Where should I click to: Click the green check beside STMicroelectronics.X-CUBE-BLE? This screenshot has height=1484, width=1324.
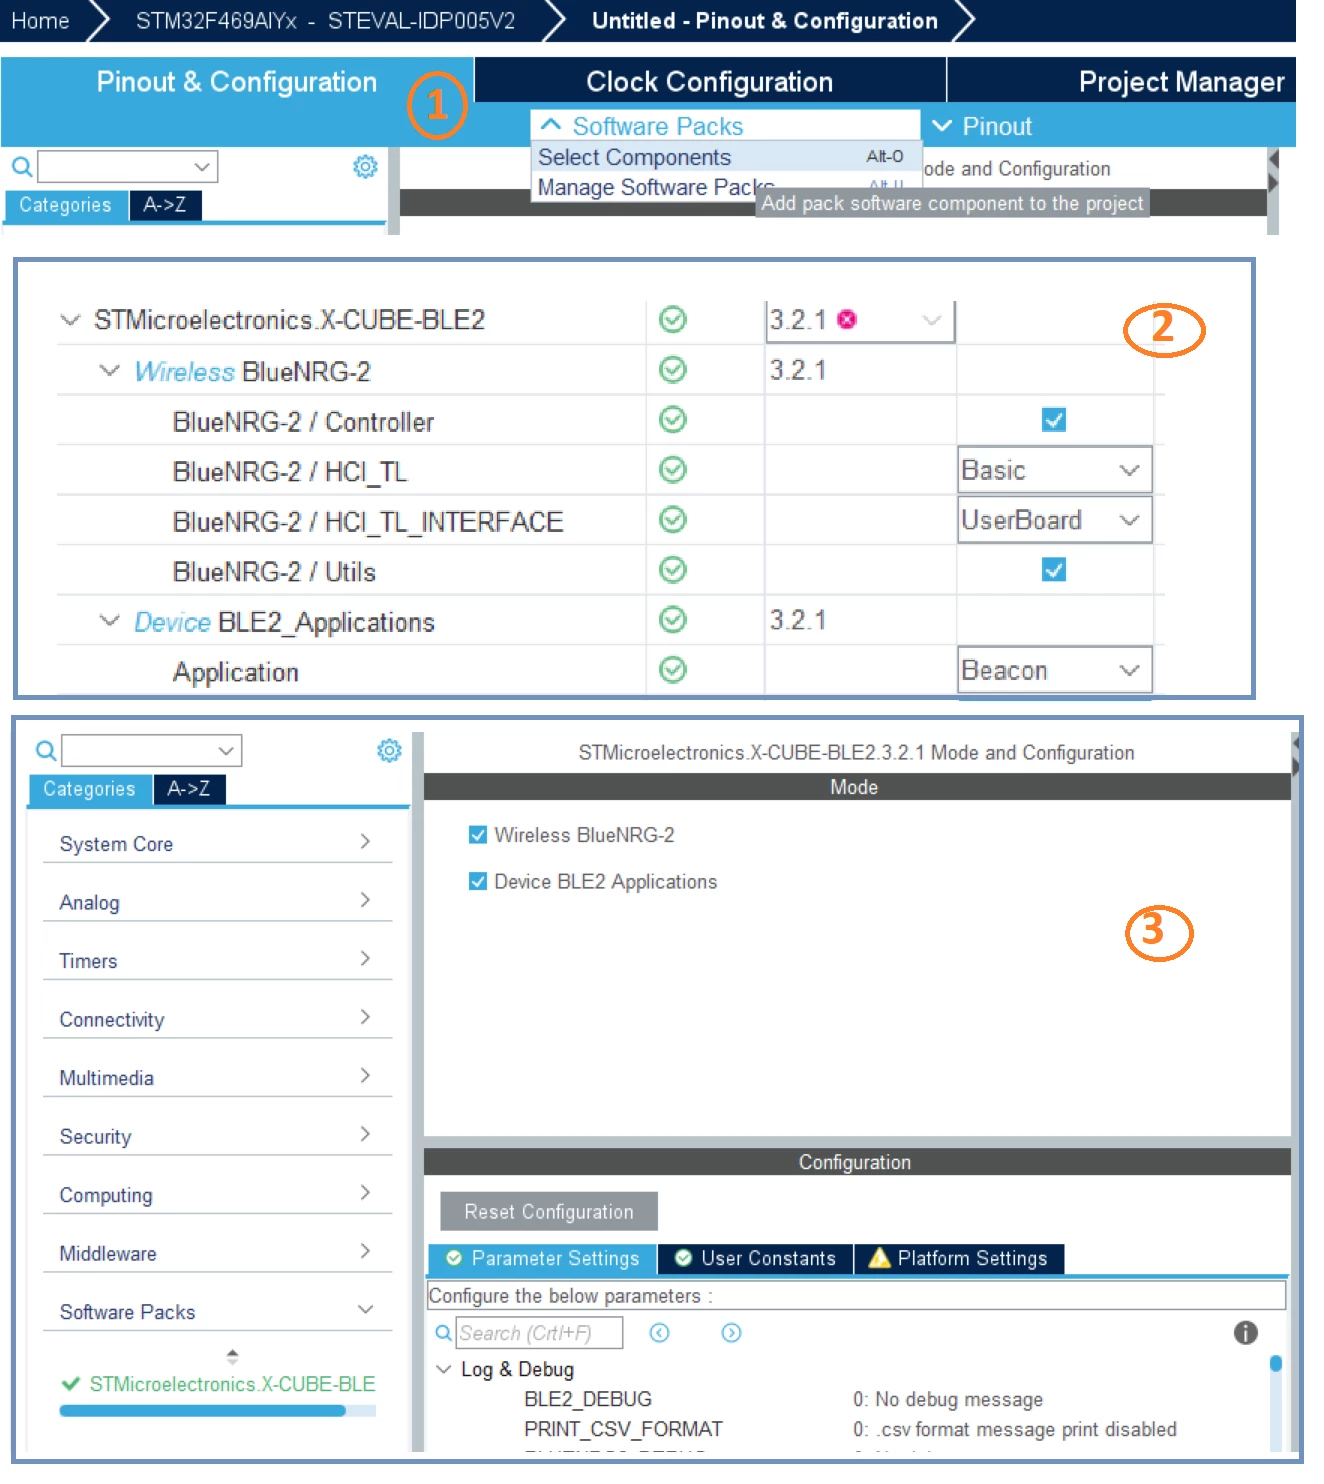click(x=70, y=1383)
